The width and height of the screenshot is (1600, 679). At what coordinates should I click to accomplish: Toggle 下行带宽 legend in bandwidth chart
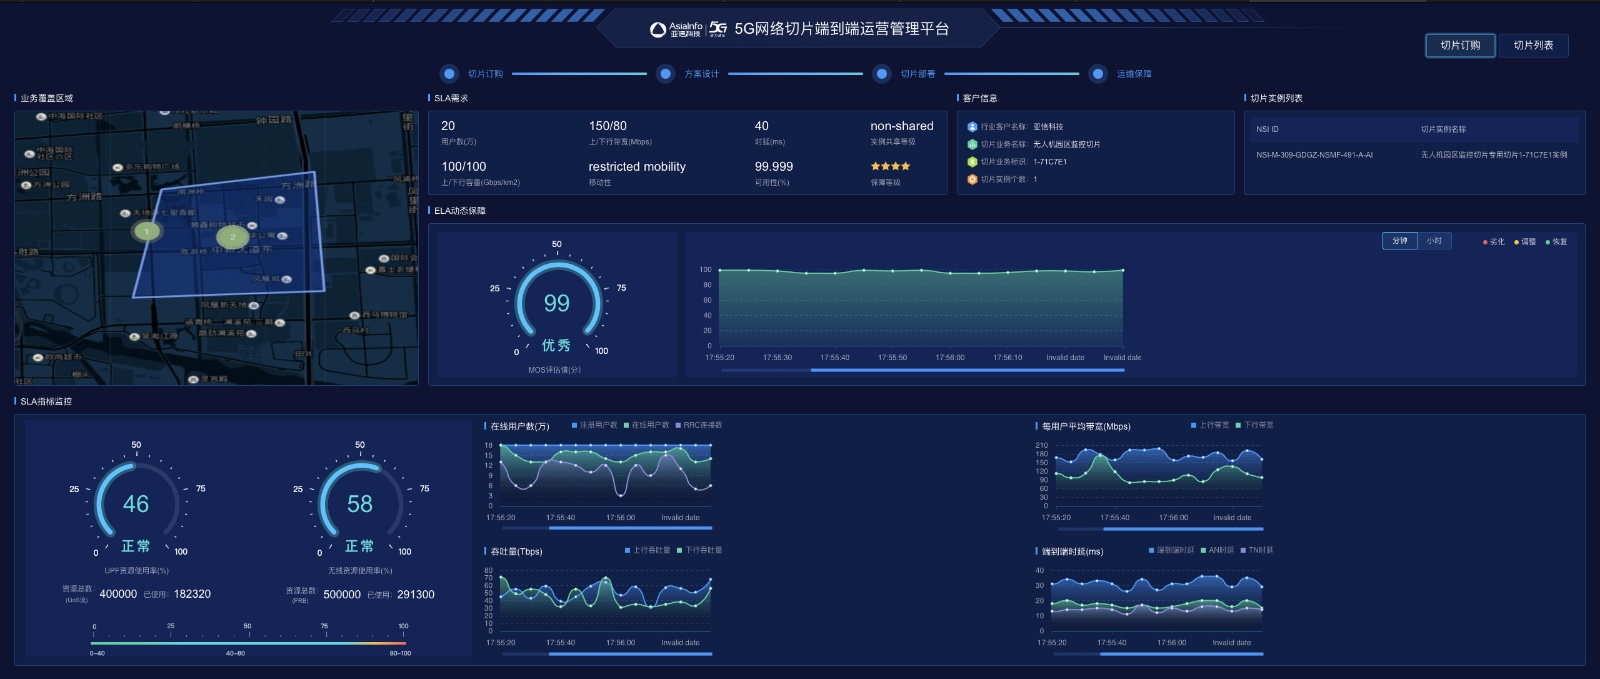(1255, 425)
